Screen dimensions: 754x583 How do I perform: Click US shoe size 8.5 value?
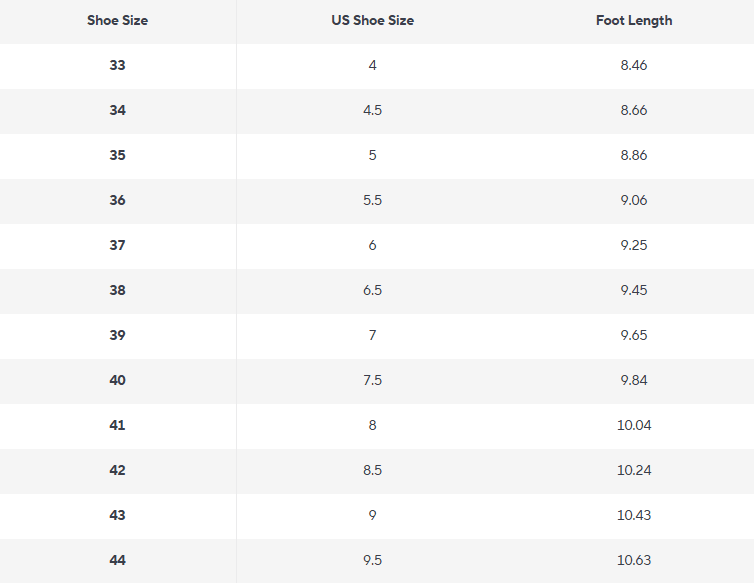(373, 470)
